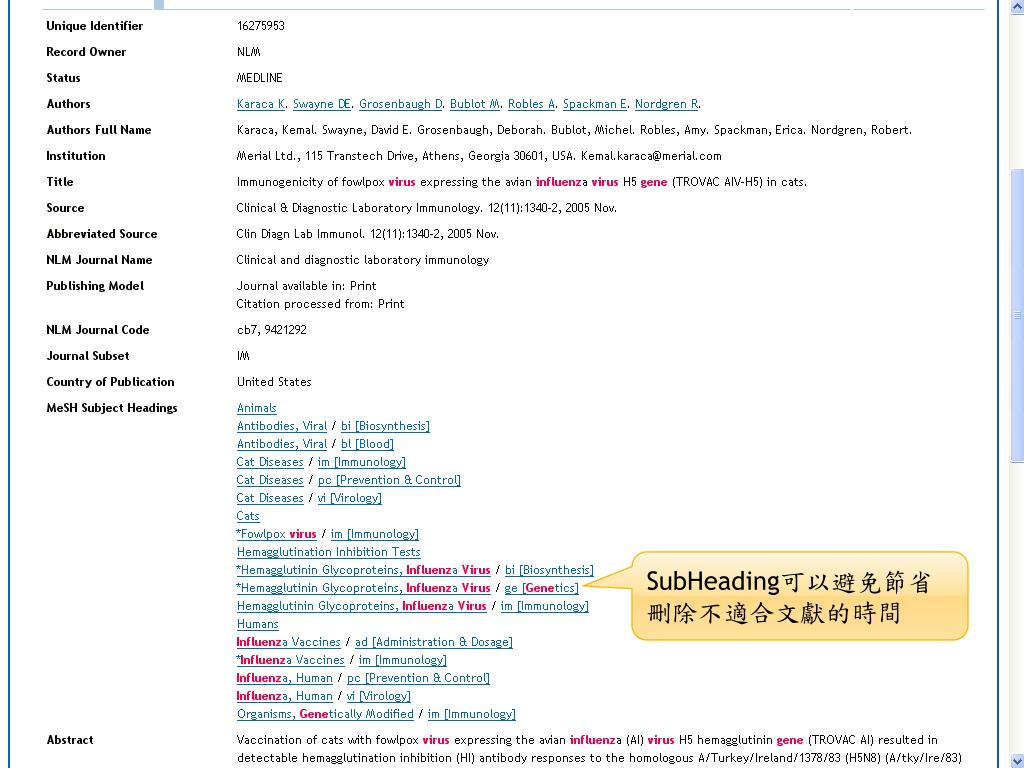Open Cat Diseases heading beside Immunology
The width and height of the screenshot is (1024, 768).
tap(270, 462)
